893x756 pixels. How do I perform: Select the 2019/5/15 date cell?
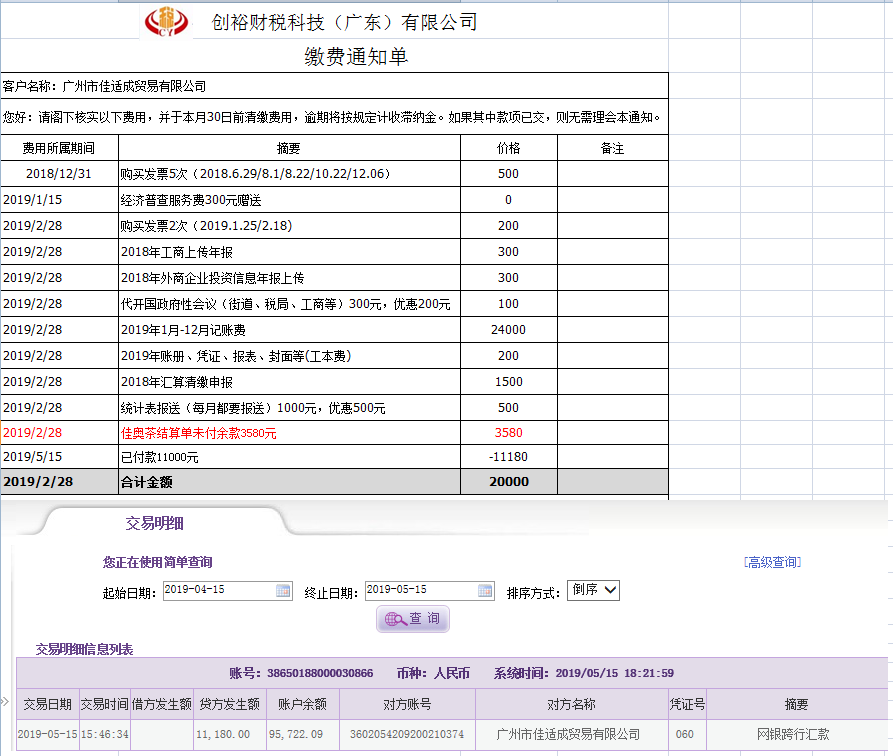[x=59, y=457]
